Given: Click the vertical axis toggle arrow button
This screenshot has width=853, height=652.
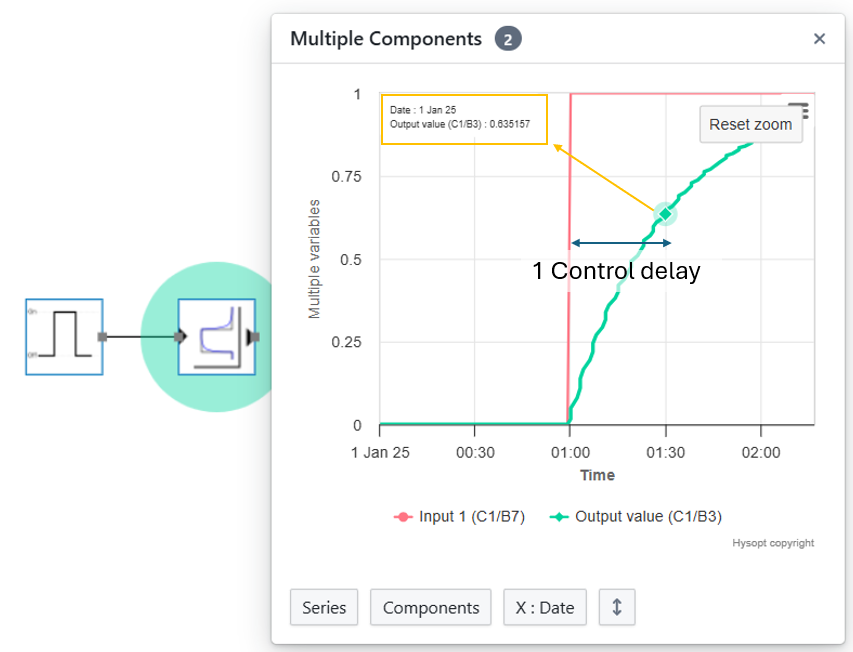Looking at the screenshot, I should [x=617, y=607].
